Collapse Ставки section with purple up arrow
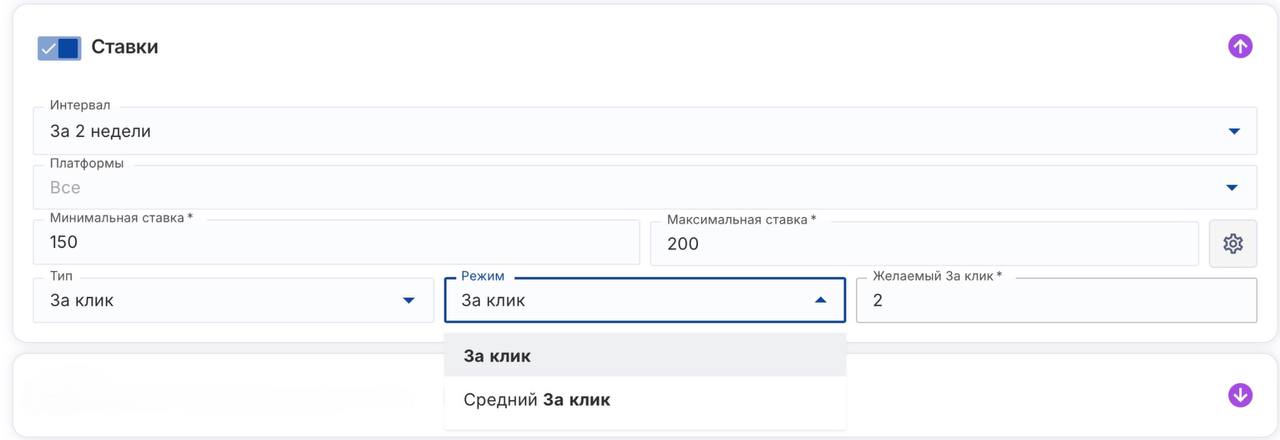Image resolution: width=1280 pixels, height=440 pixels. [x=1240, y=46]
